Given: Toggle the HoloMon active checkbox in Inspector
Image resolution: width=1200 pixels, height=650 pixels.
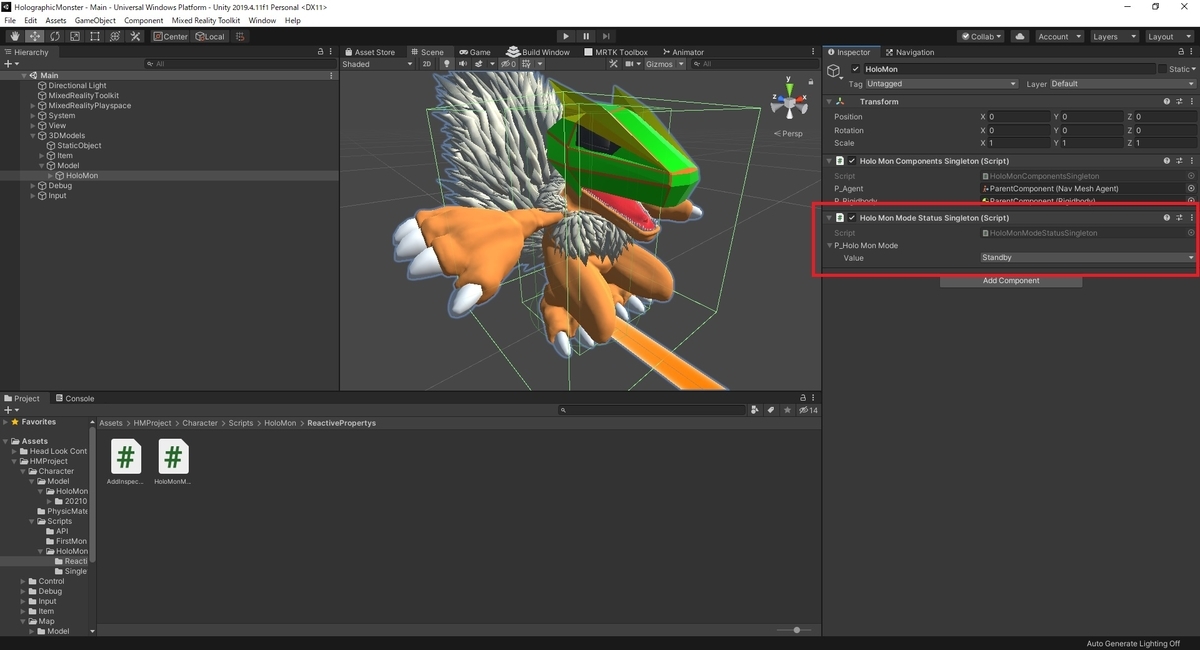Looking at the screenshot, I should (x=857, y=68).
